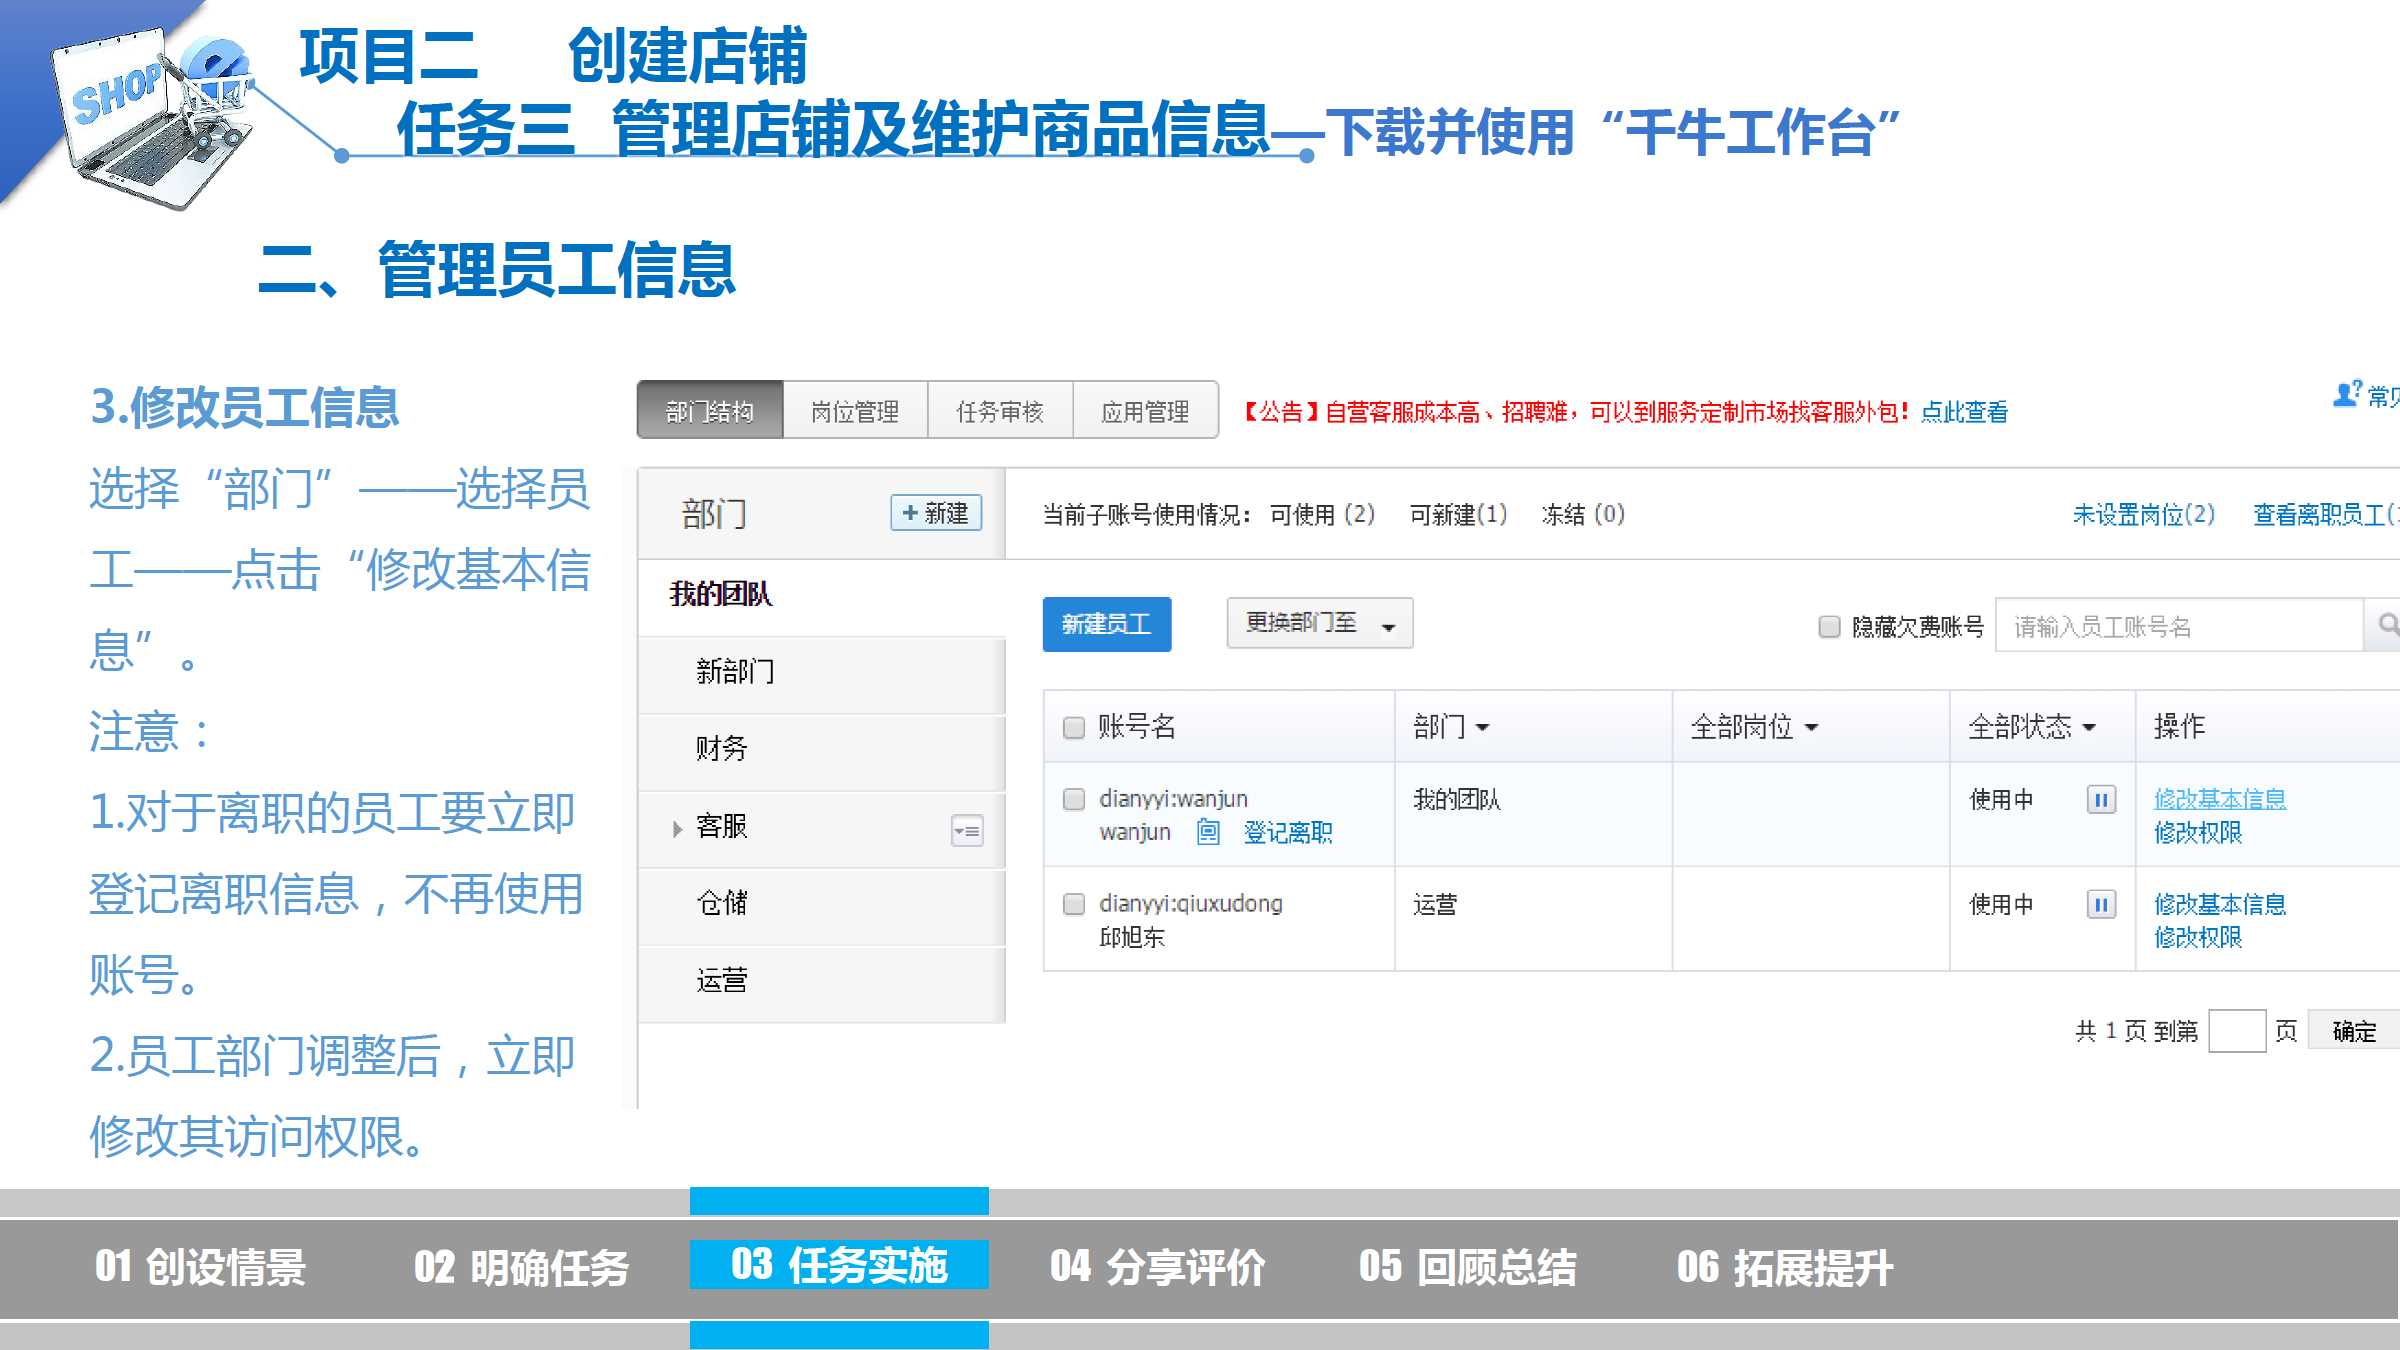The width and height of the screenshot is (2400, 1350).
Task: Expand the 客服 department tree arrow
Action: point(677,828)
